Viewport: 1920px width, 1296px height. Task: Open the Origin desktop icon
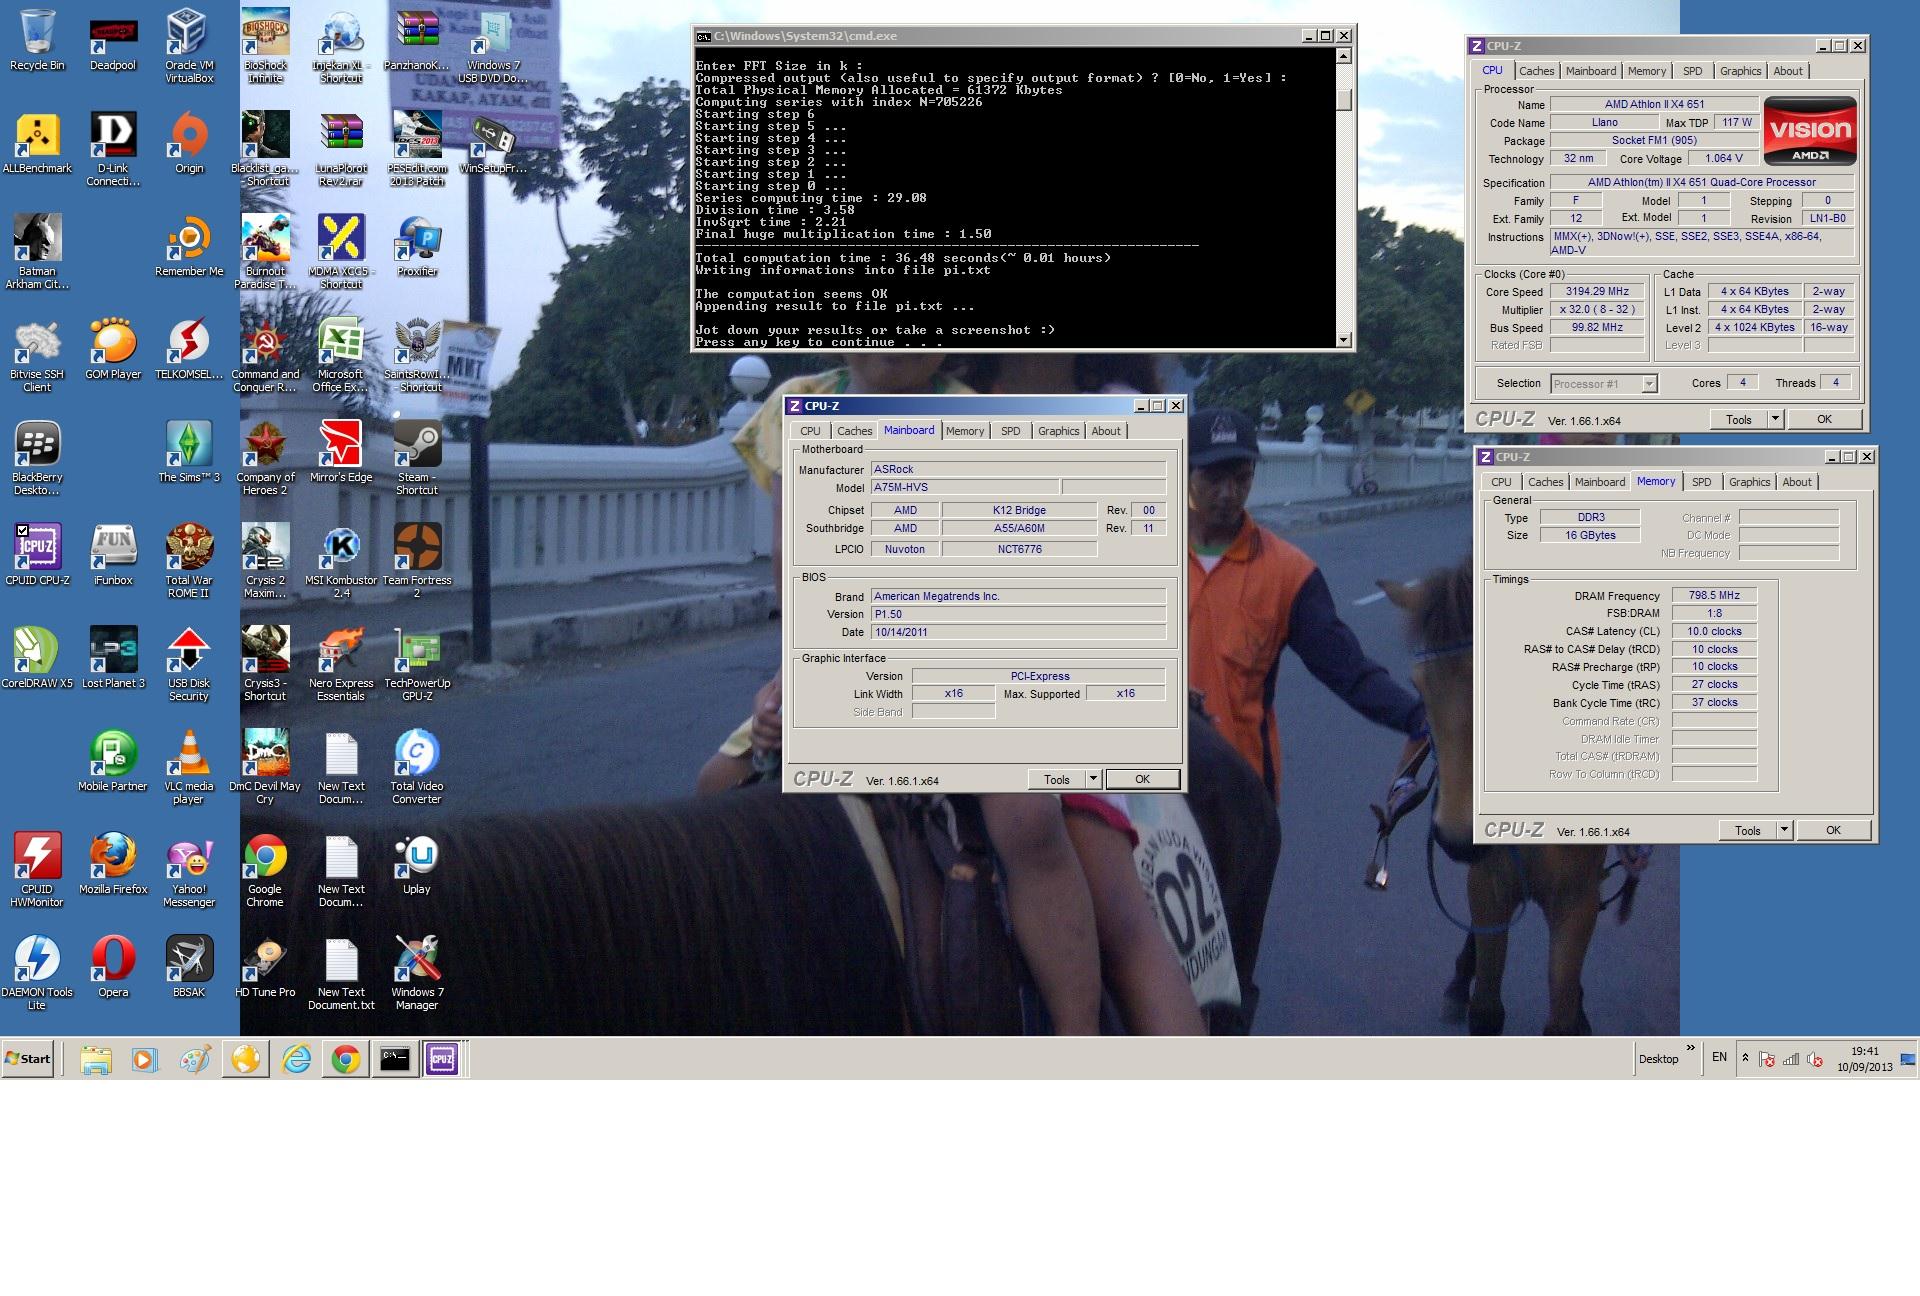(189, 142)
